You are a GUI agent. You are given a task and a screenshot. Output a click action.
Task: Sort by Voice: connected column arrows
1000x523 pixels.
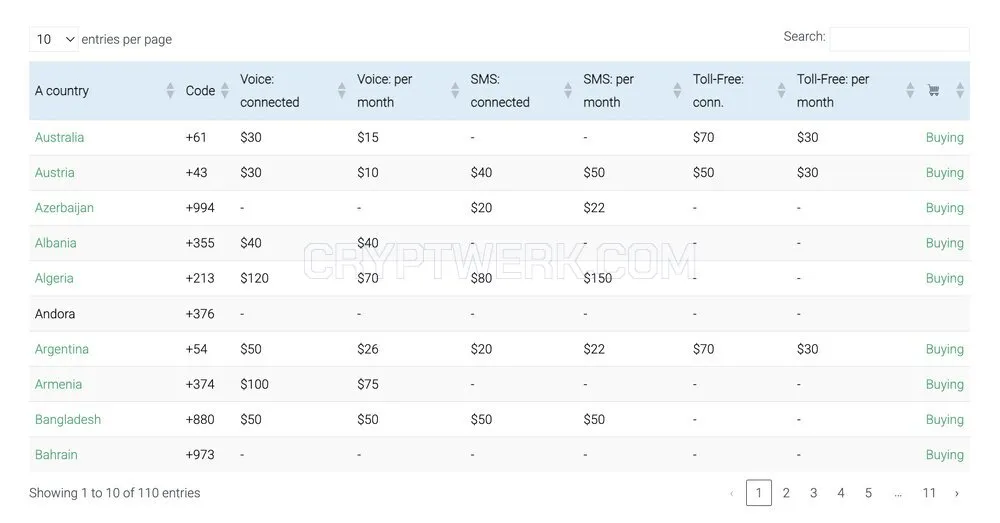click(342, 91)
